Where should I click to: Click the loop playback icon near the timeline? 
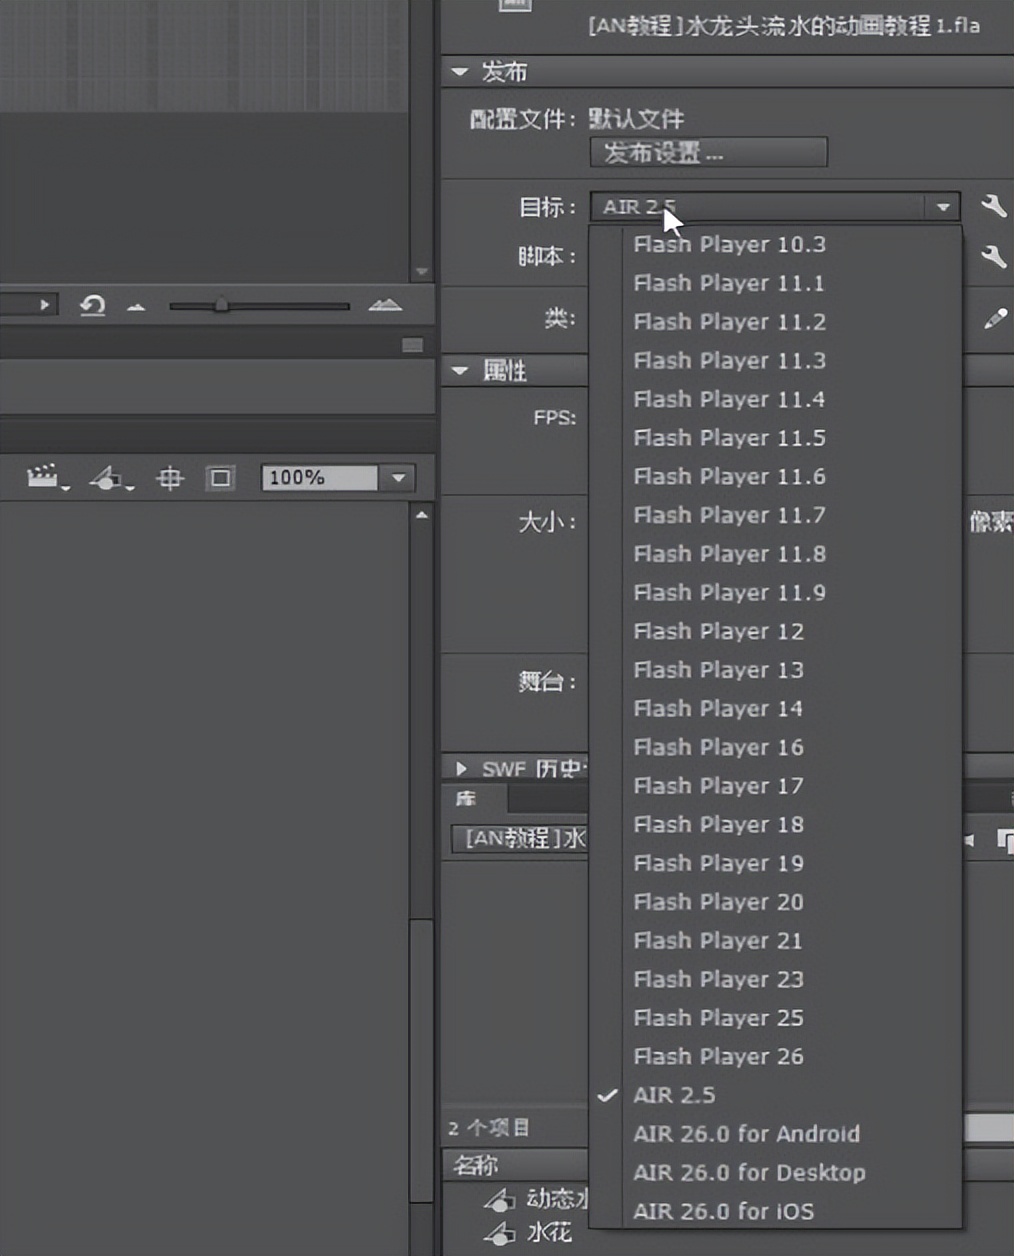[93, 306]
